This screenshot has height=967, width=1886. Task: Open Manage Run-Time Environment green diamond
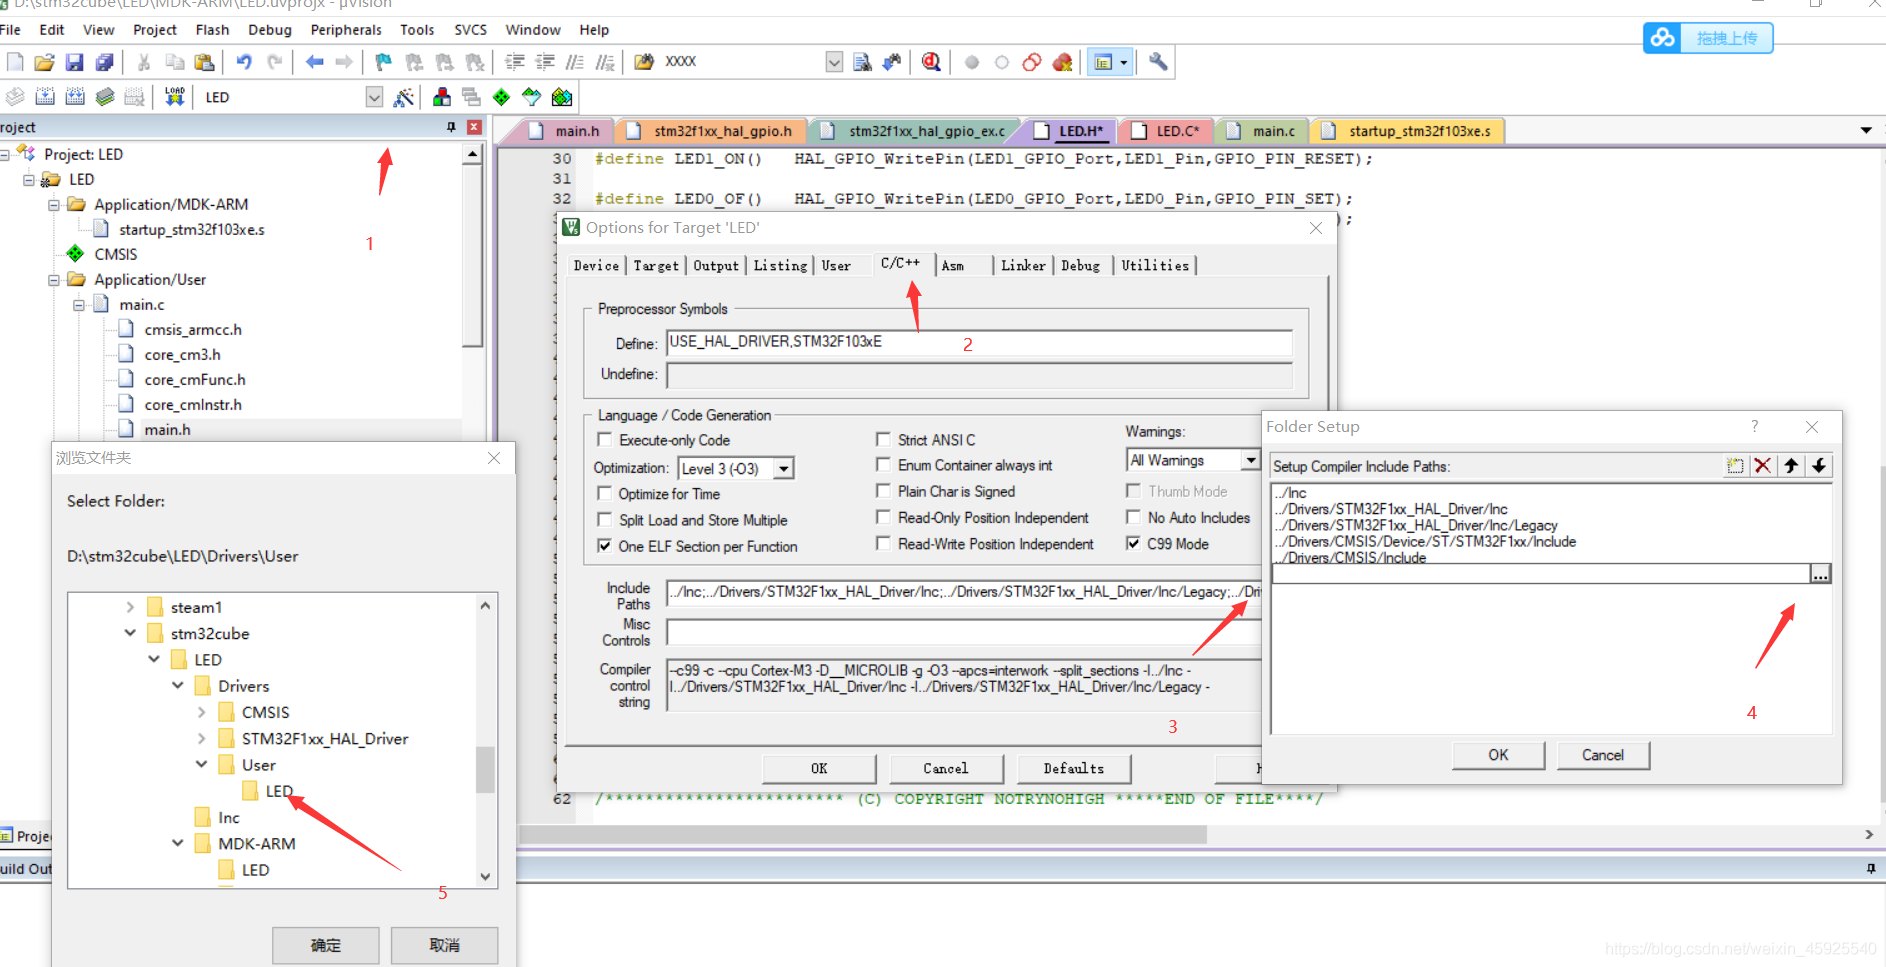click(x=501, y=97)
